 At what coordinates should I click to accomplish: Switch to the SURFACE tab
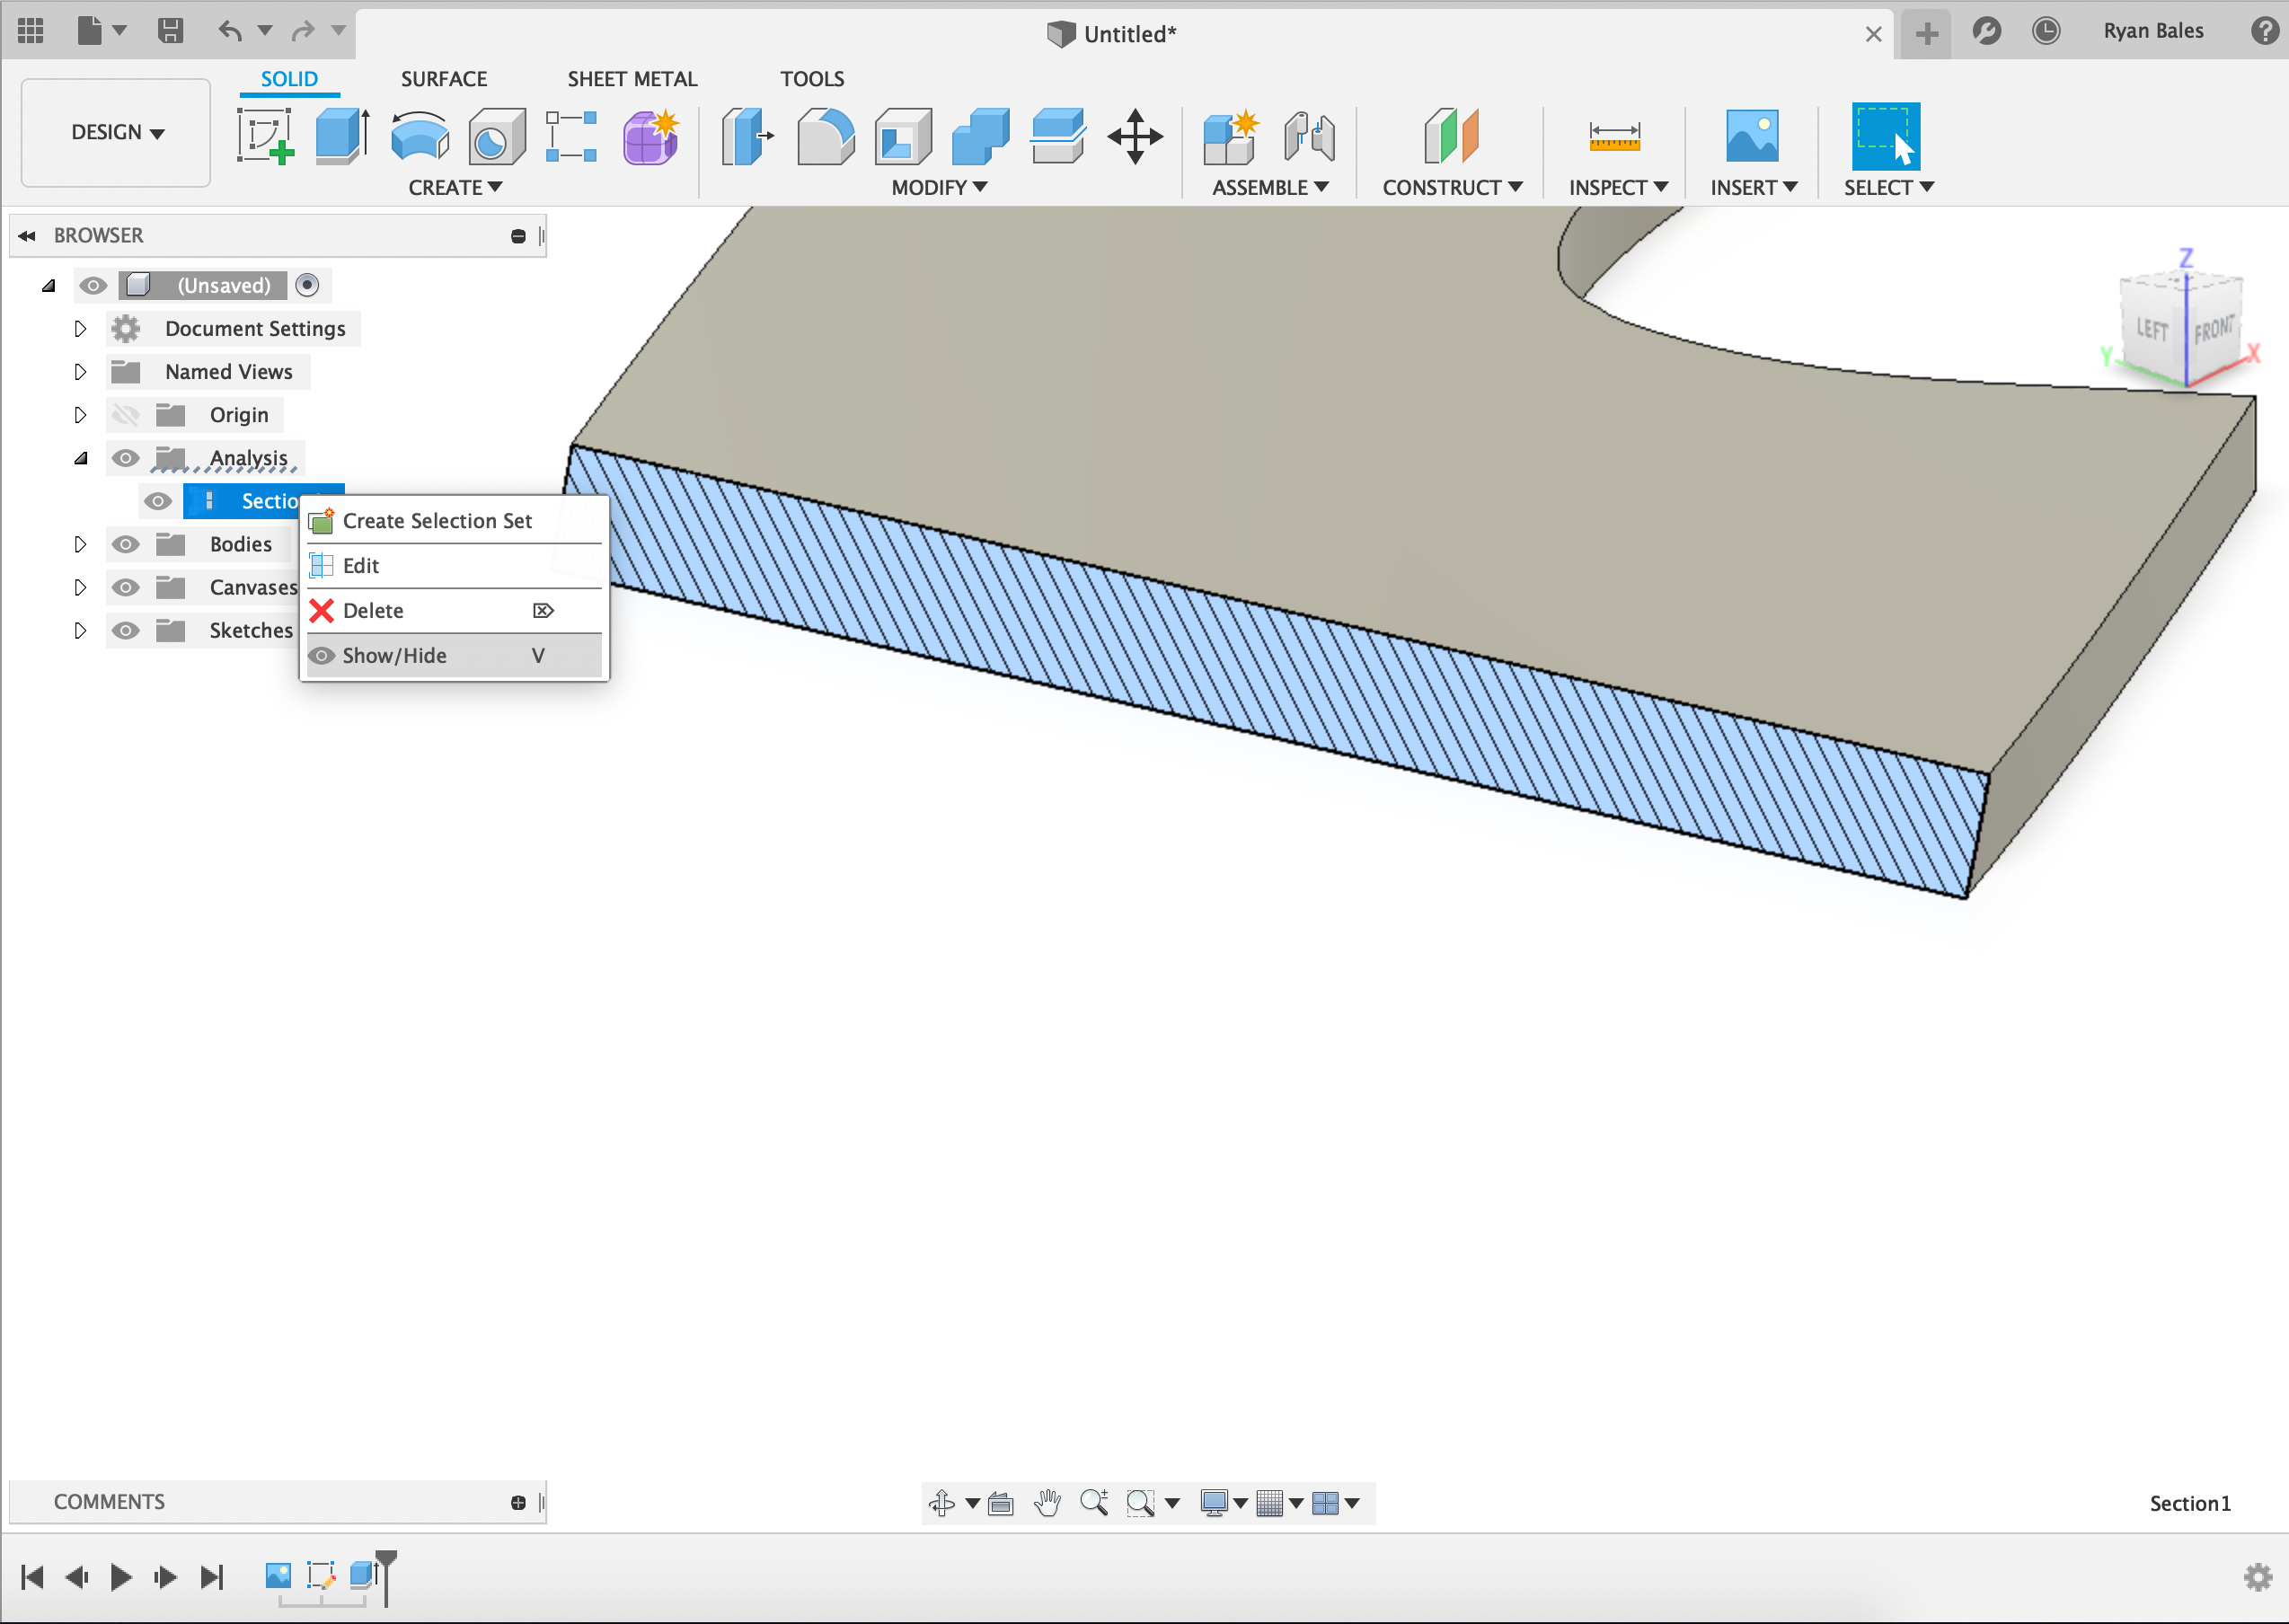point(444,79)
